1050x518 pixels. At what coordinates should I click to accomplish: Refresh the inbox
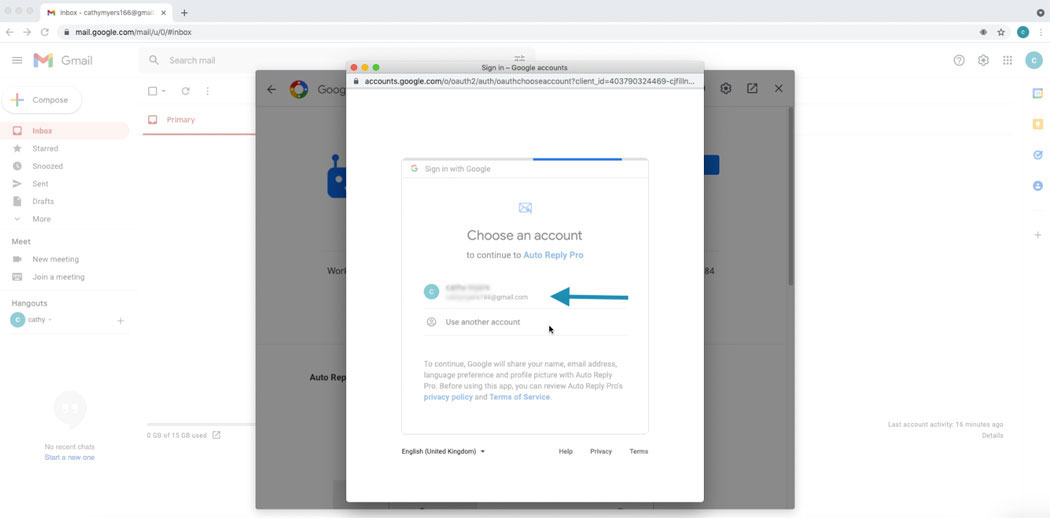click(x=185, y=91)
